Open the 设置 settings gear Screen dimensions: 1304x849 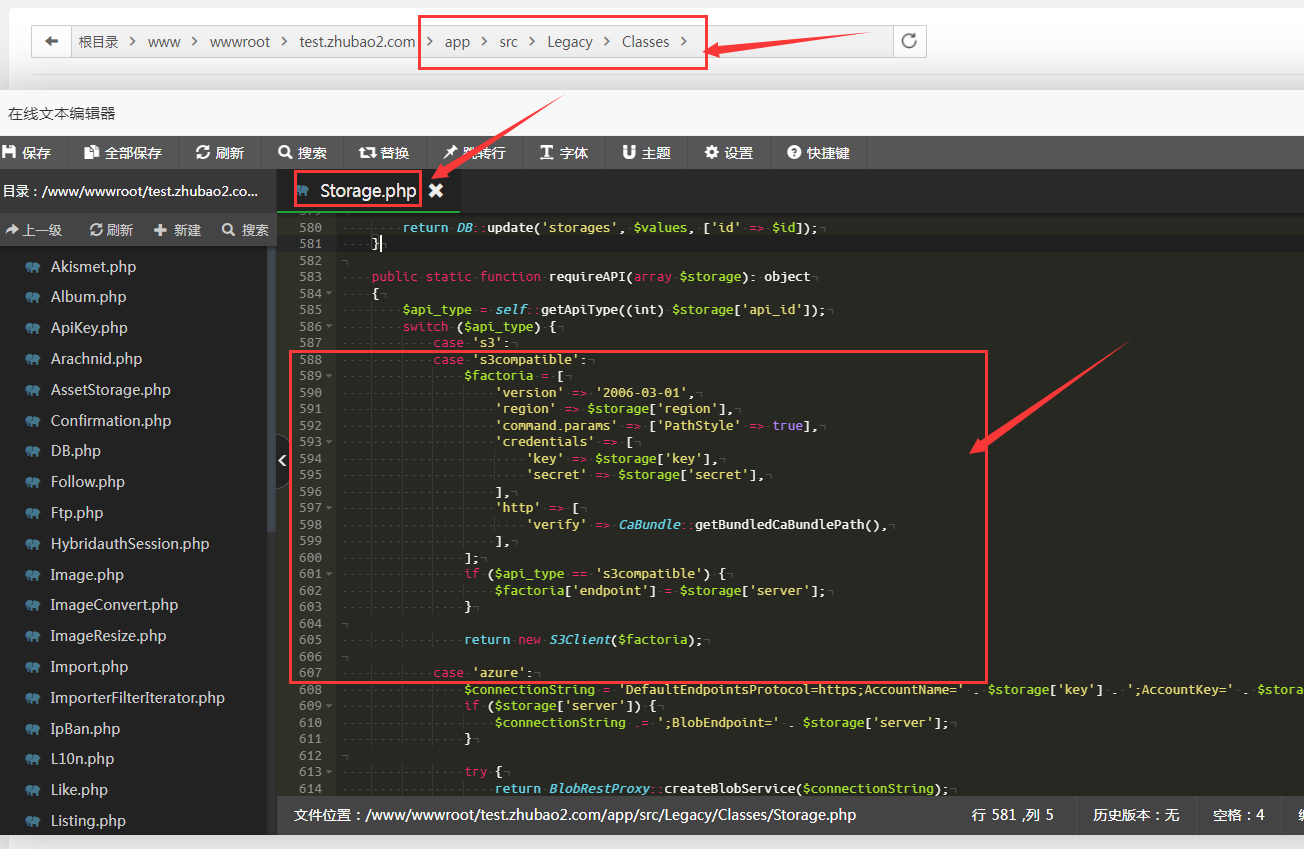[x=729, y=153]
